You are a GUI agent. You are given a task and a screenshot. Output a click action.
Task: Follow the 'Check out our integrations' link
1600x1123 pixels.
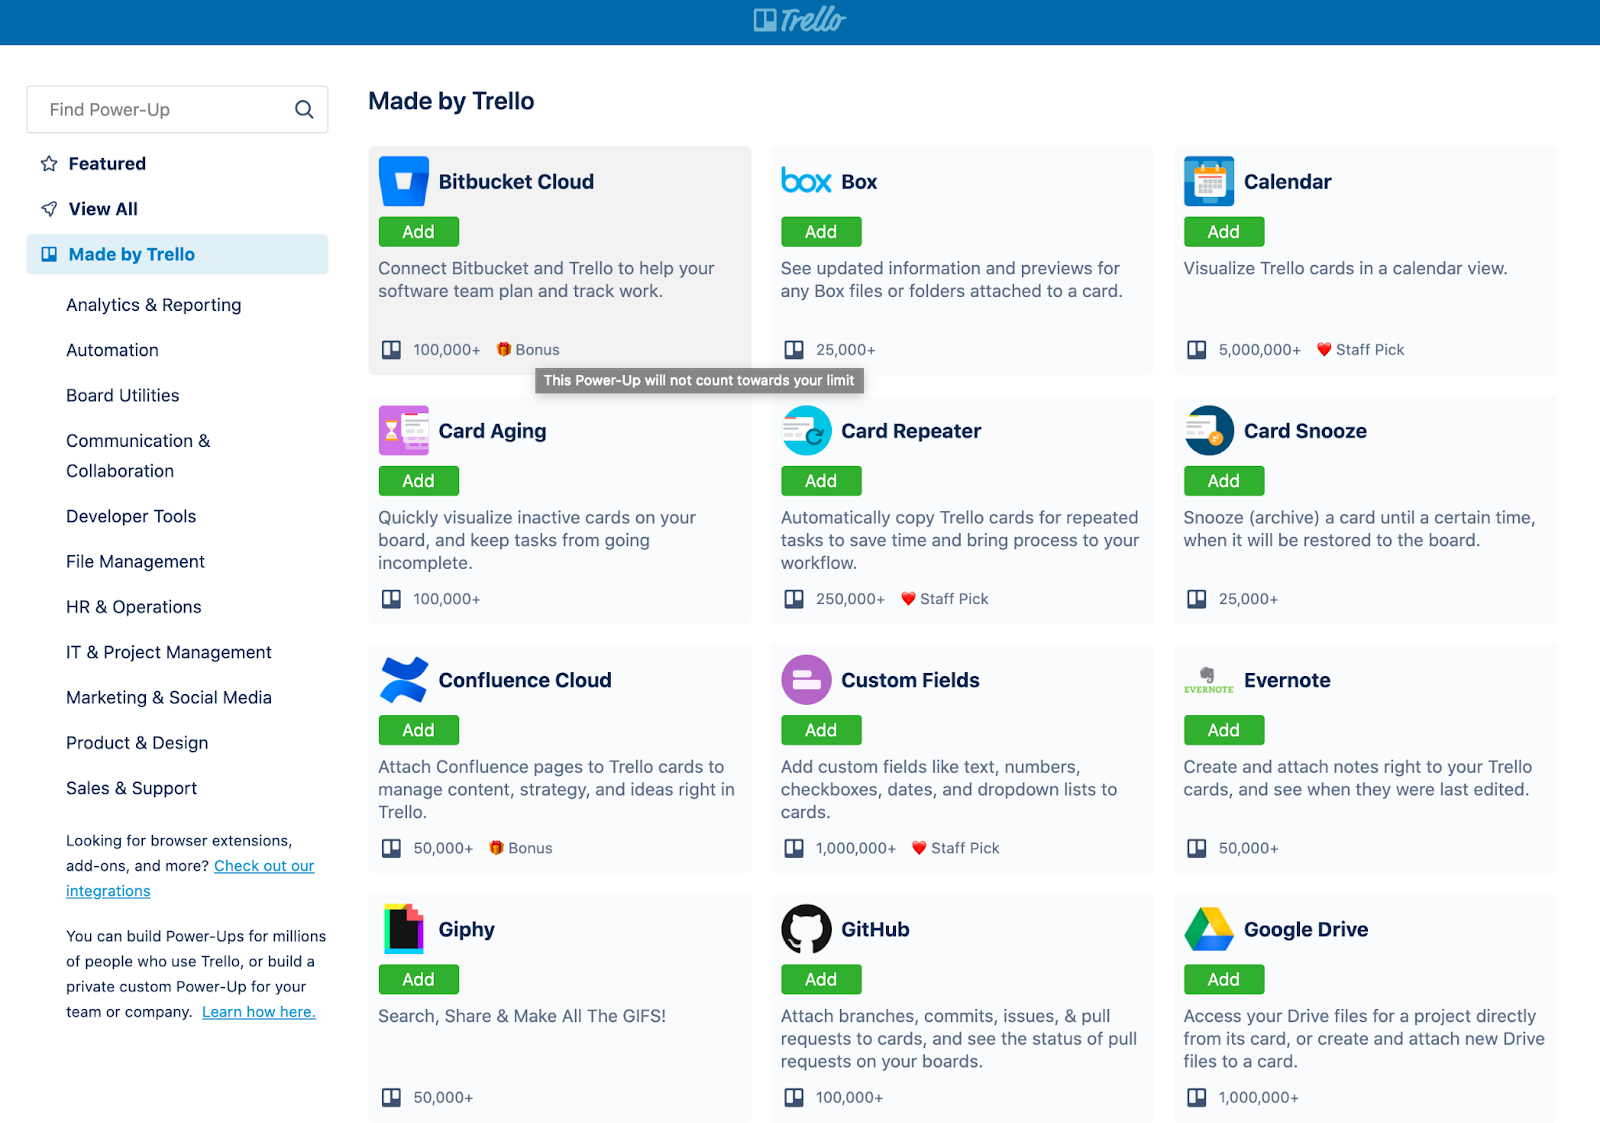pos(190,878)
